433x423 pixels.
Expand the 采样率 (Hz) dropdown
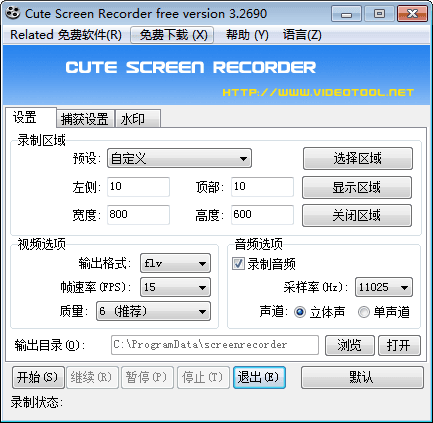(x=384, y=287)
